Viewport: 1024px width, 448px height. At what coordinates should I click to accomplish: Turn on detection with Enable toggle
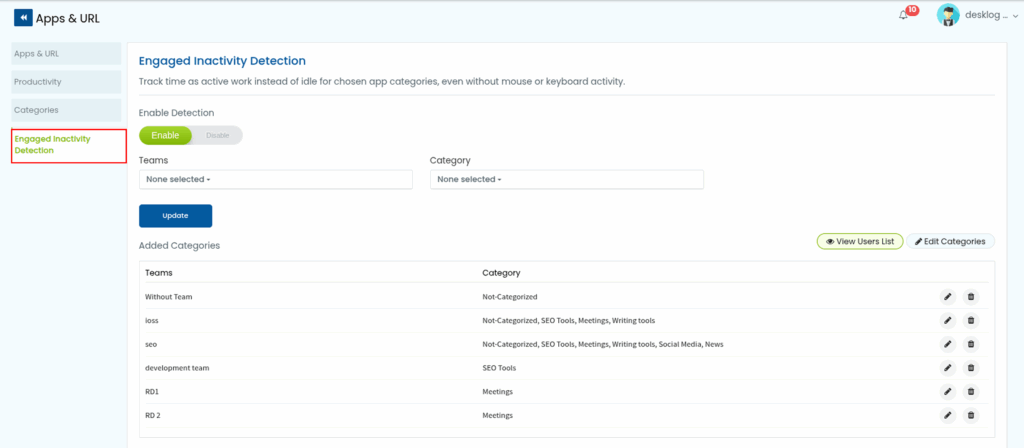[x=165, y=135]
